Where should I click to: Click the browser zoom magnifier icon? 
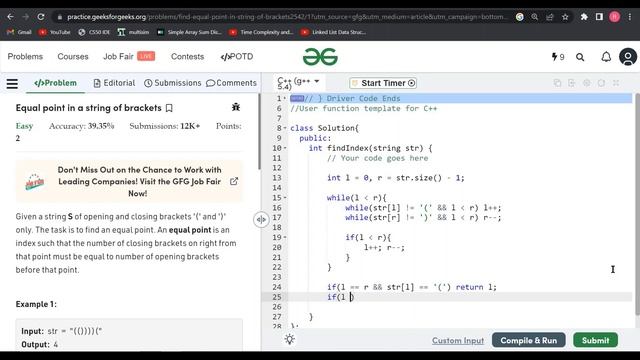(x=535, y=17)
